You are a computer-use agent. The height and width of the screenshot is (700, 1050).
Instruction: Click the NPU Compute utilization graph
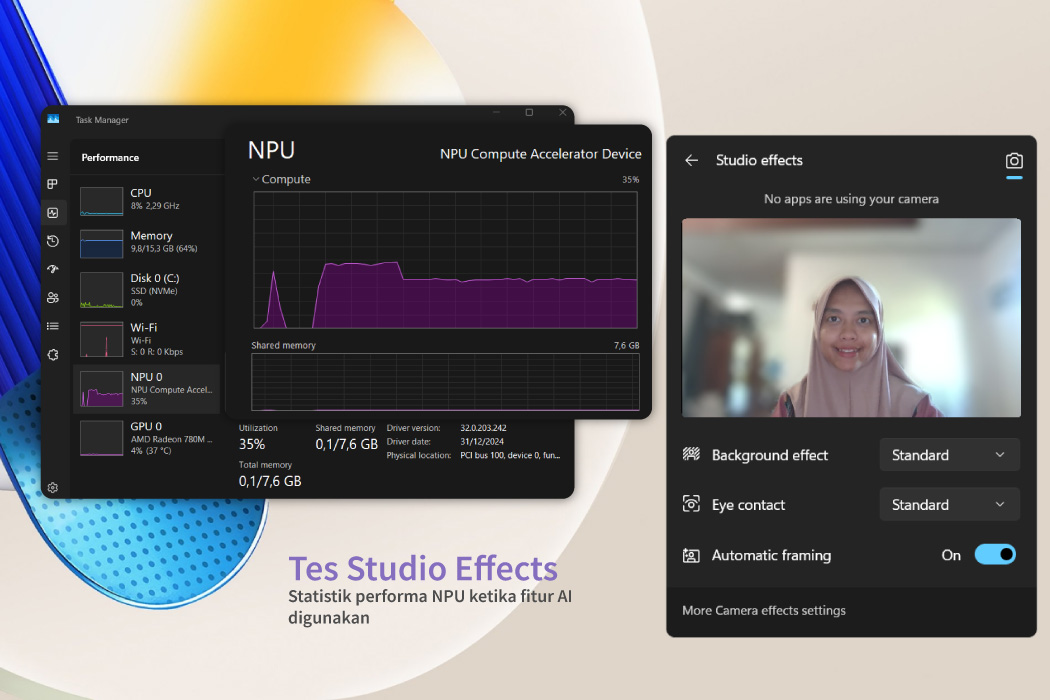click(x=445, y=260)
